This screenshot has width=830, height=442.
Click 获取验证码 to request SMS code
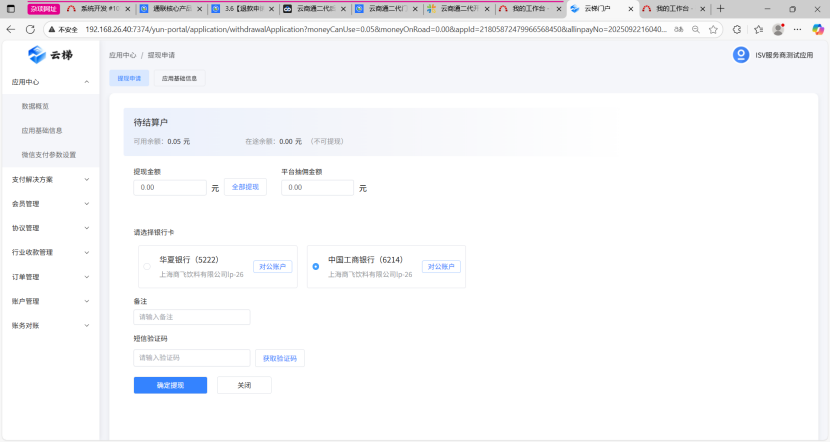coord(280,358)
